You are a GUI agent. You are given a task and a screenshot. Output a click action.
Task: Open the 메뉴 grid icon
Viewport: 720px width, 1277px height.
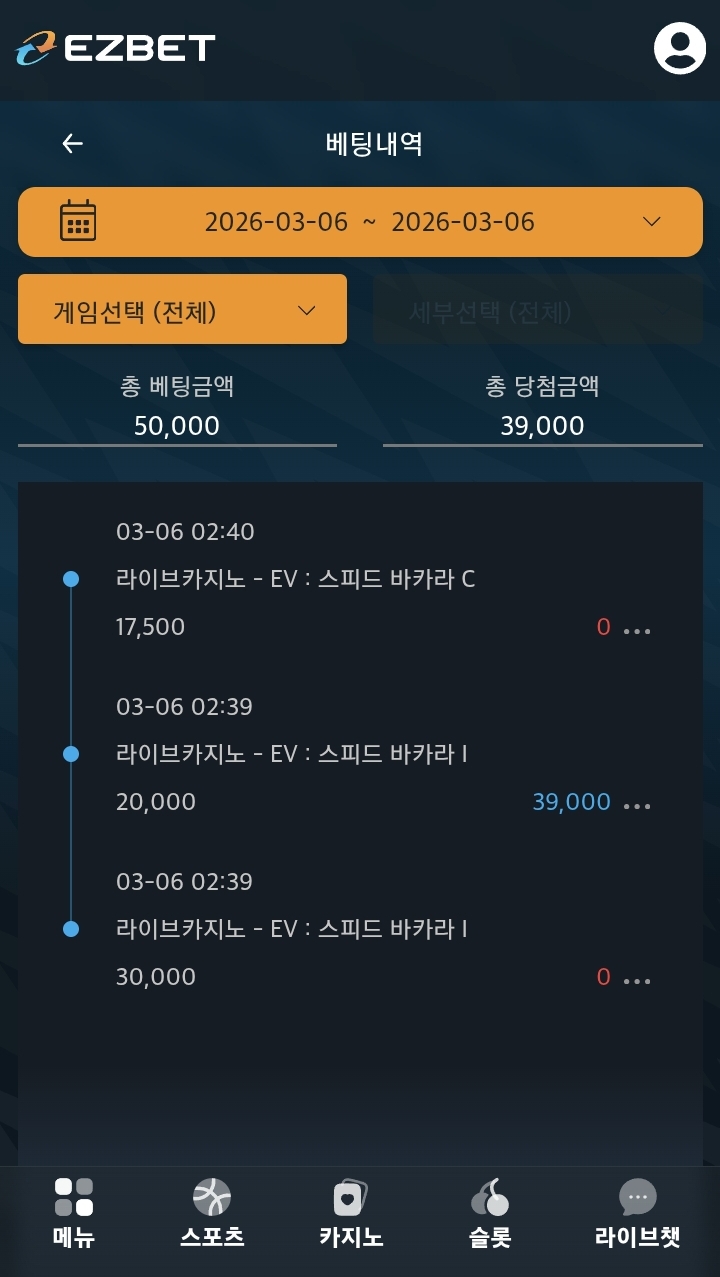pos(74,1197)
